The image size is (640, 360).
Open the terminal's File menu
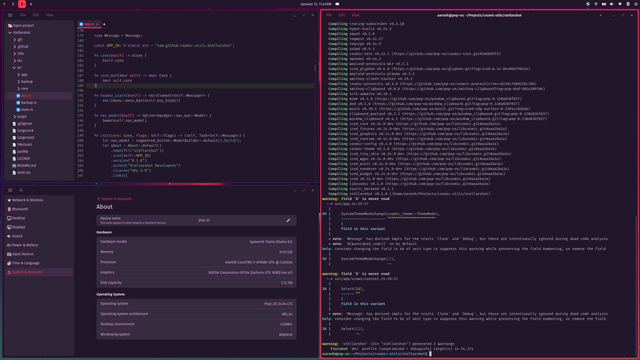(329, 15)
